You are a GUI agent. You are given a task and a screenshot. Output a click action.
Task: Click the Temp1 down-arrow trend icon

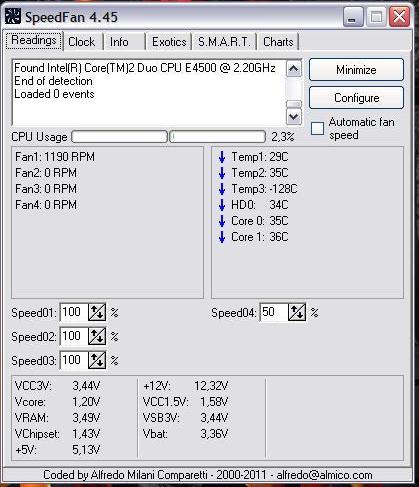[x=222, y=157]
